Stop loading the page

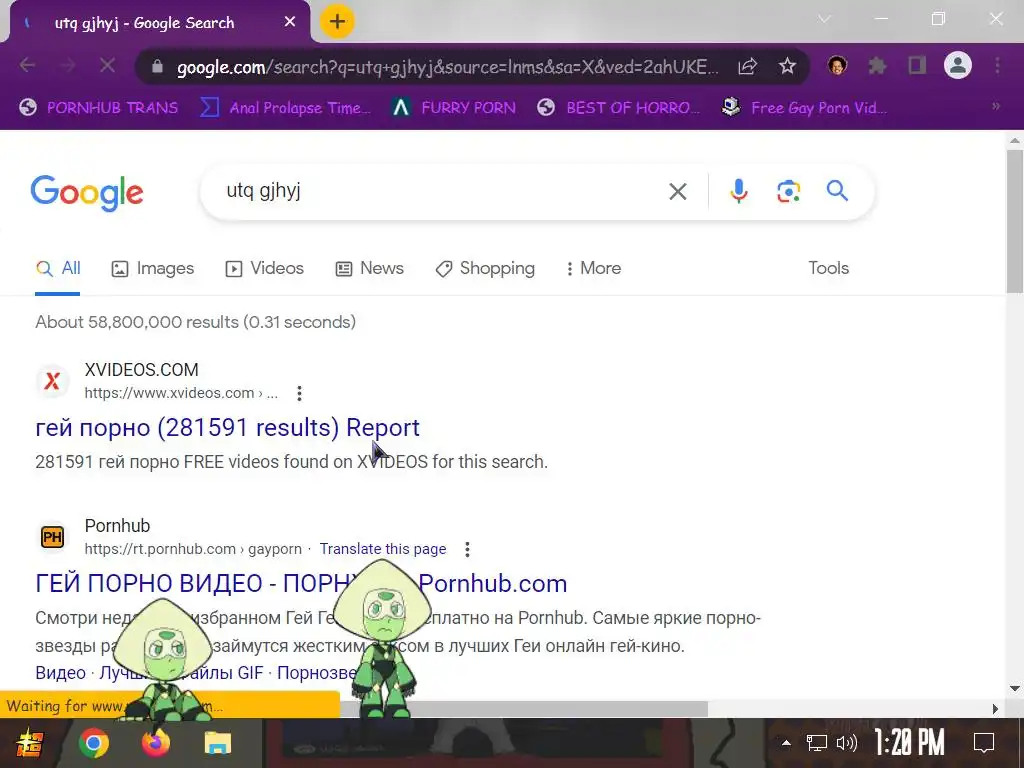[x=107, y=65]
